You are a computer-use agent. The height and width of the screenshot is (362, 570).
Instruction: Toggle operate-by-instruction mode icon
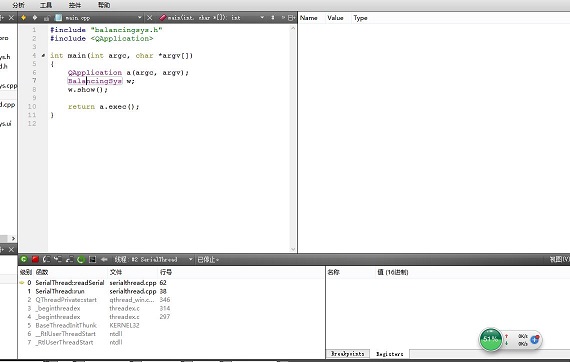[x=92, y=260]
